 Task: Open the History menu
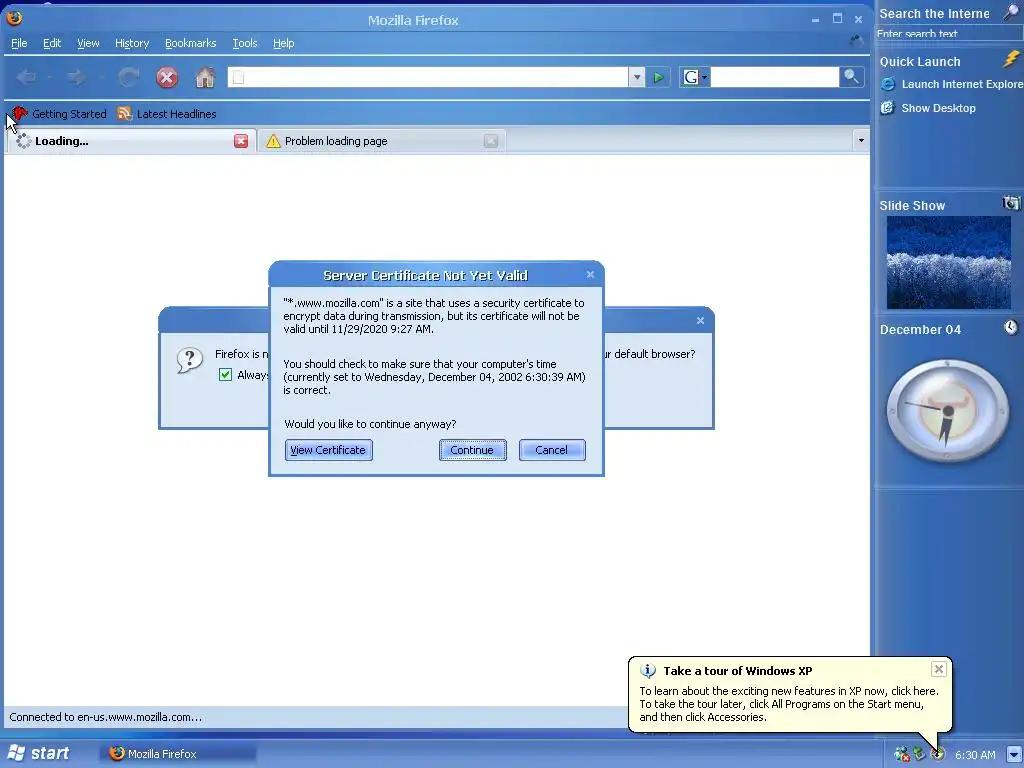pos(132,43)
